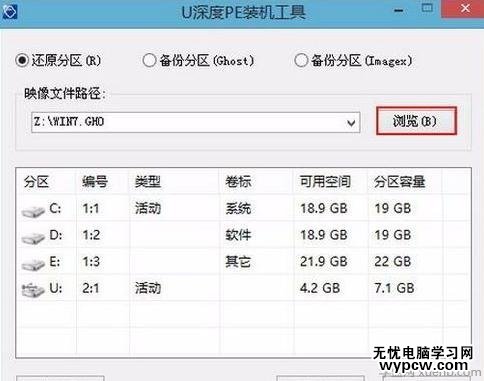Minimize the PE装机工具 window
Image resolution: width=484 pixels, height=381 pixels.
(399, 11)
